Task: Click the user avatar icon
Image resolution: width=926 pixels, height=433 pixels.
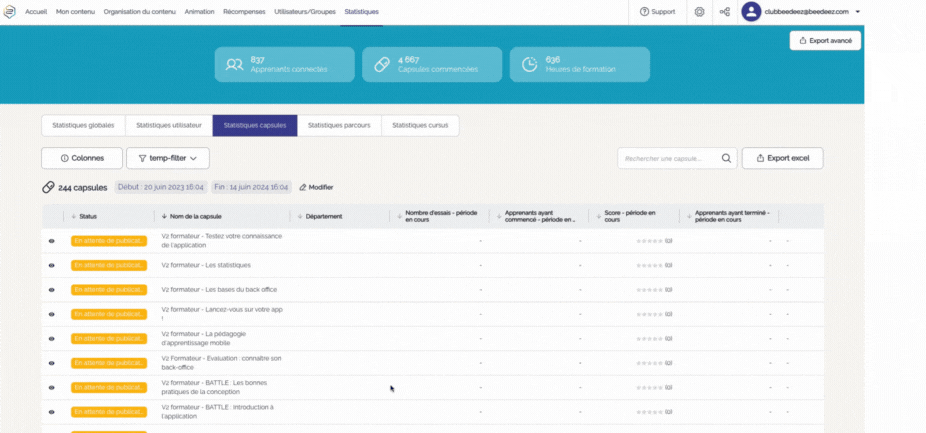Action: click(x=751, y=11)
